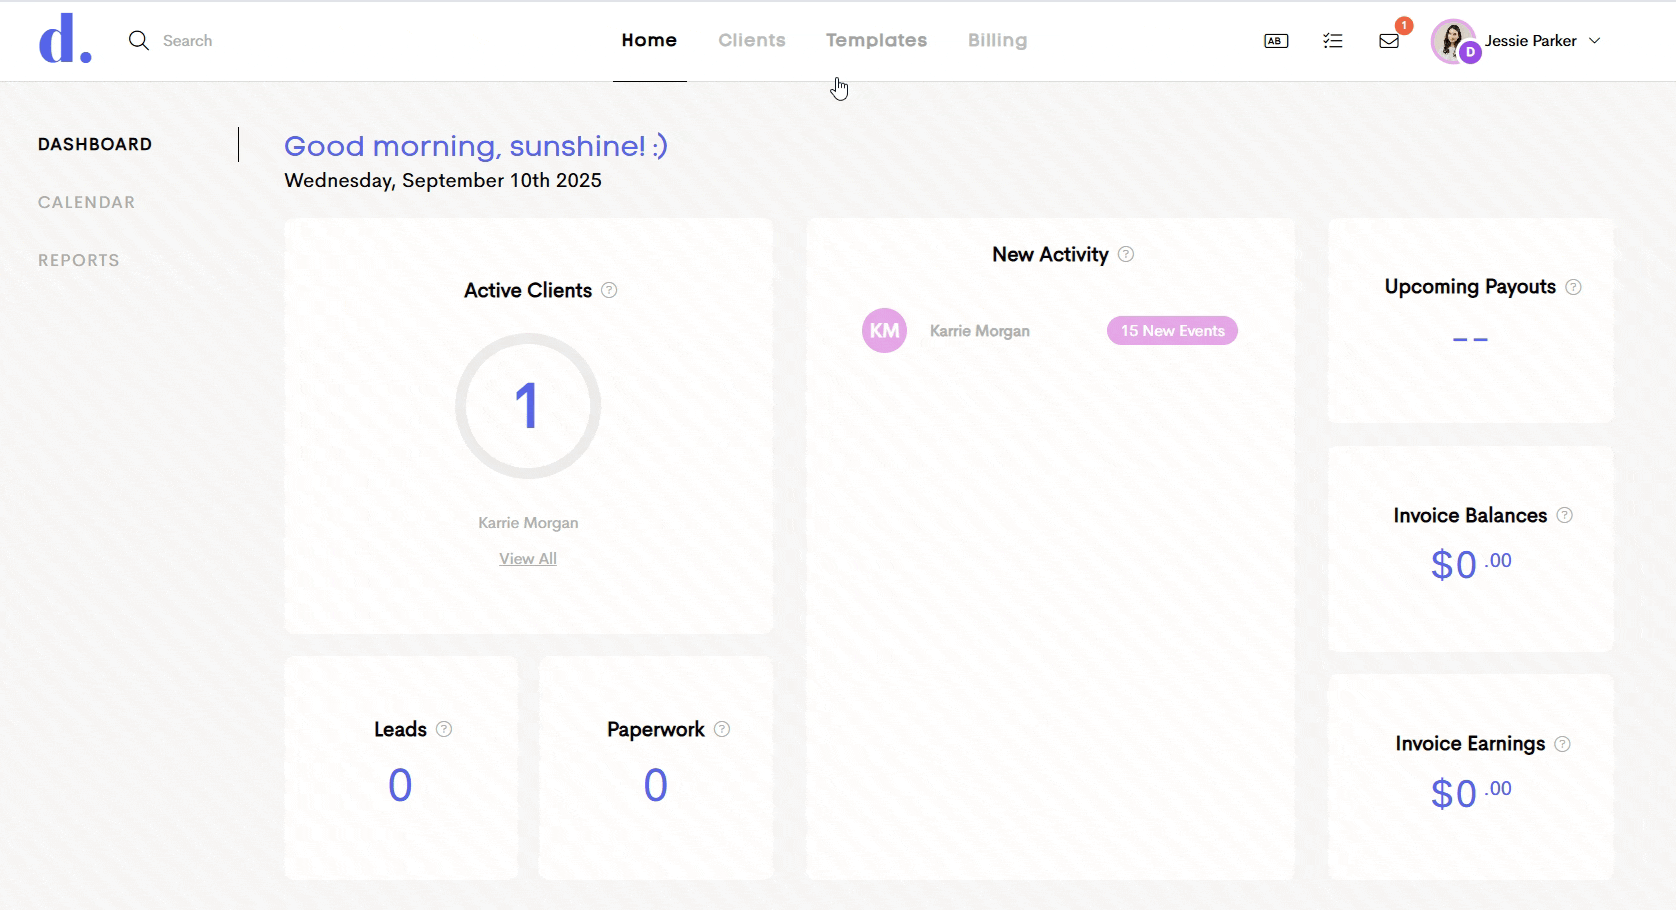Image resolution: width=1676 pixels, height=910 pixels.
Task: Click into the Search input field
Action: pos(188,41)
